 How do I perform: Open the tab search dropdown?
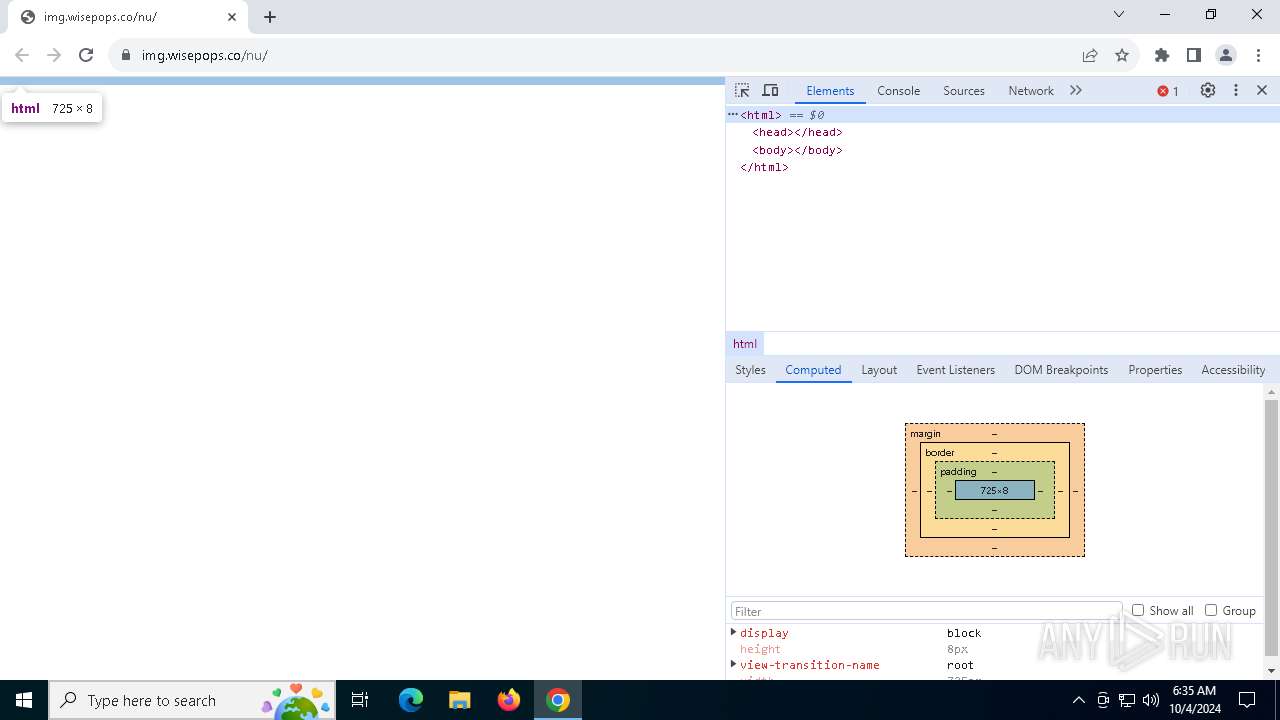[x=1119, y=14]
